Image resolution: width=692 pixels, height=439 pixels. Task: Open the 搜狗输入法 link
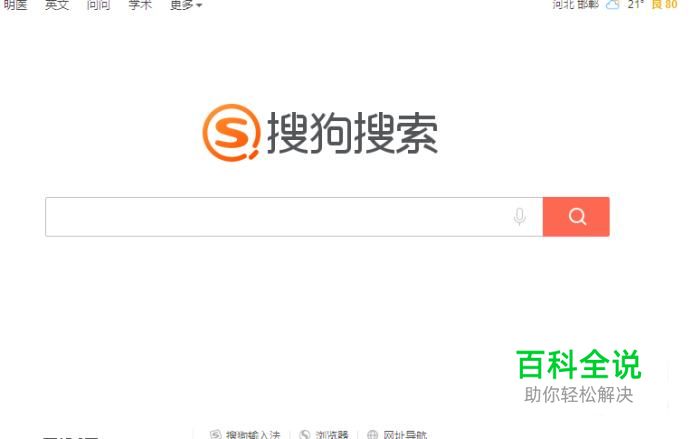click(253, 435)
